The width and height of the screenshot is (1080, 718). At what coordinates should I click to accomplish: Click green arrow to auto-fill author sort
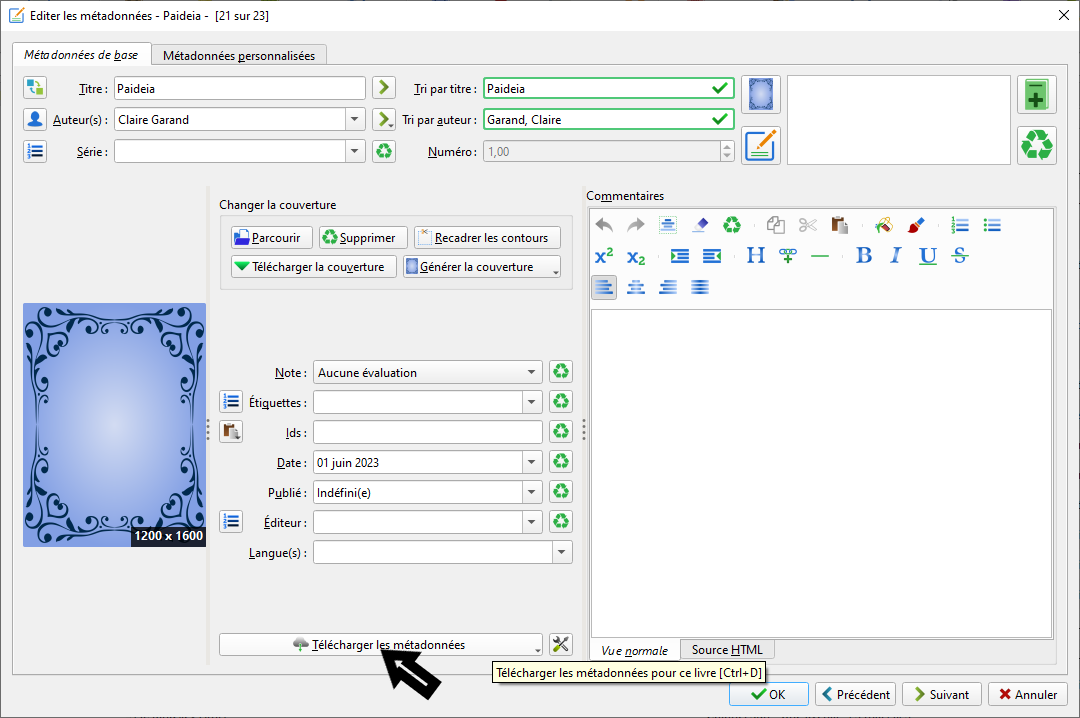point(384,119)
